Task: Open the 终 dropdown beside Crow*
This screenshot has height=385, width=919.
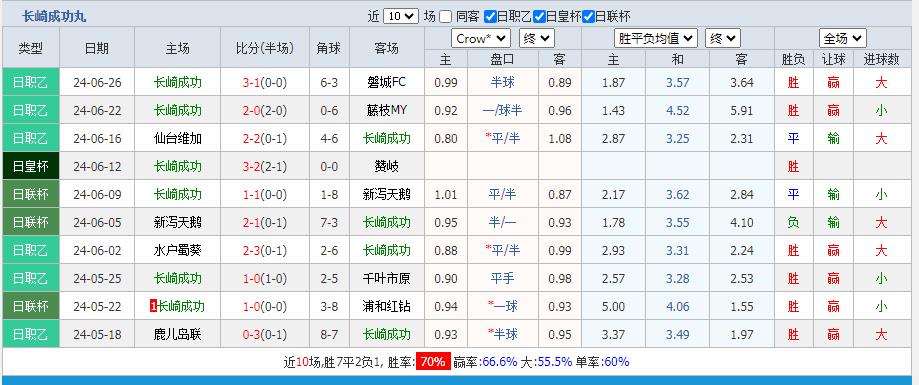Action: click(x=536, y=39)
